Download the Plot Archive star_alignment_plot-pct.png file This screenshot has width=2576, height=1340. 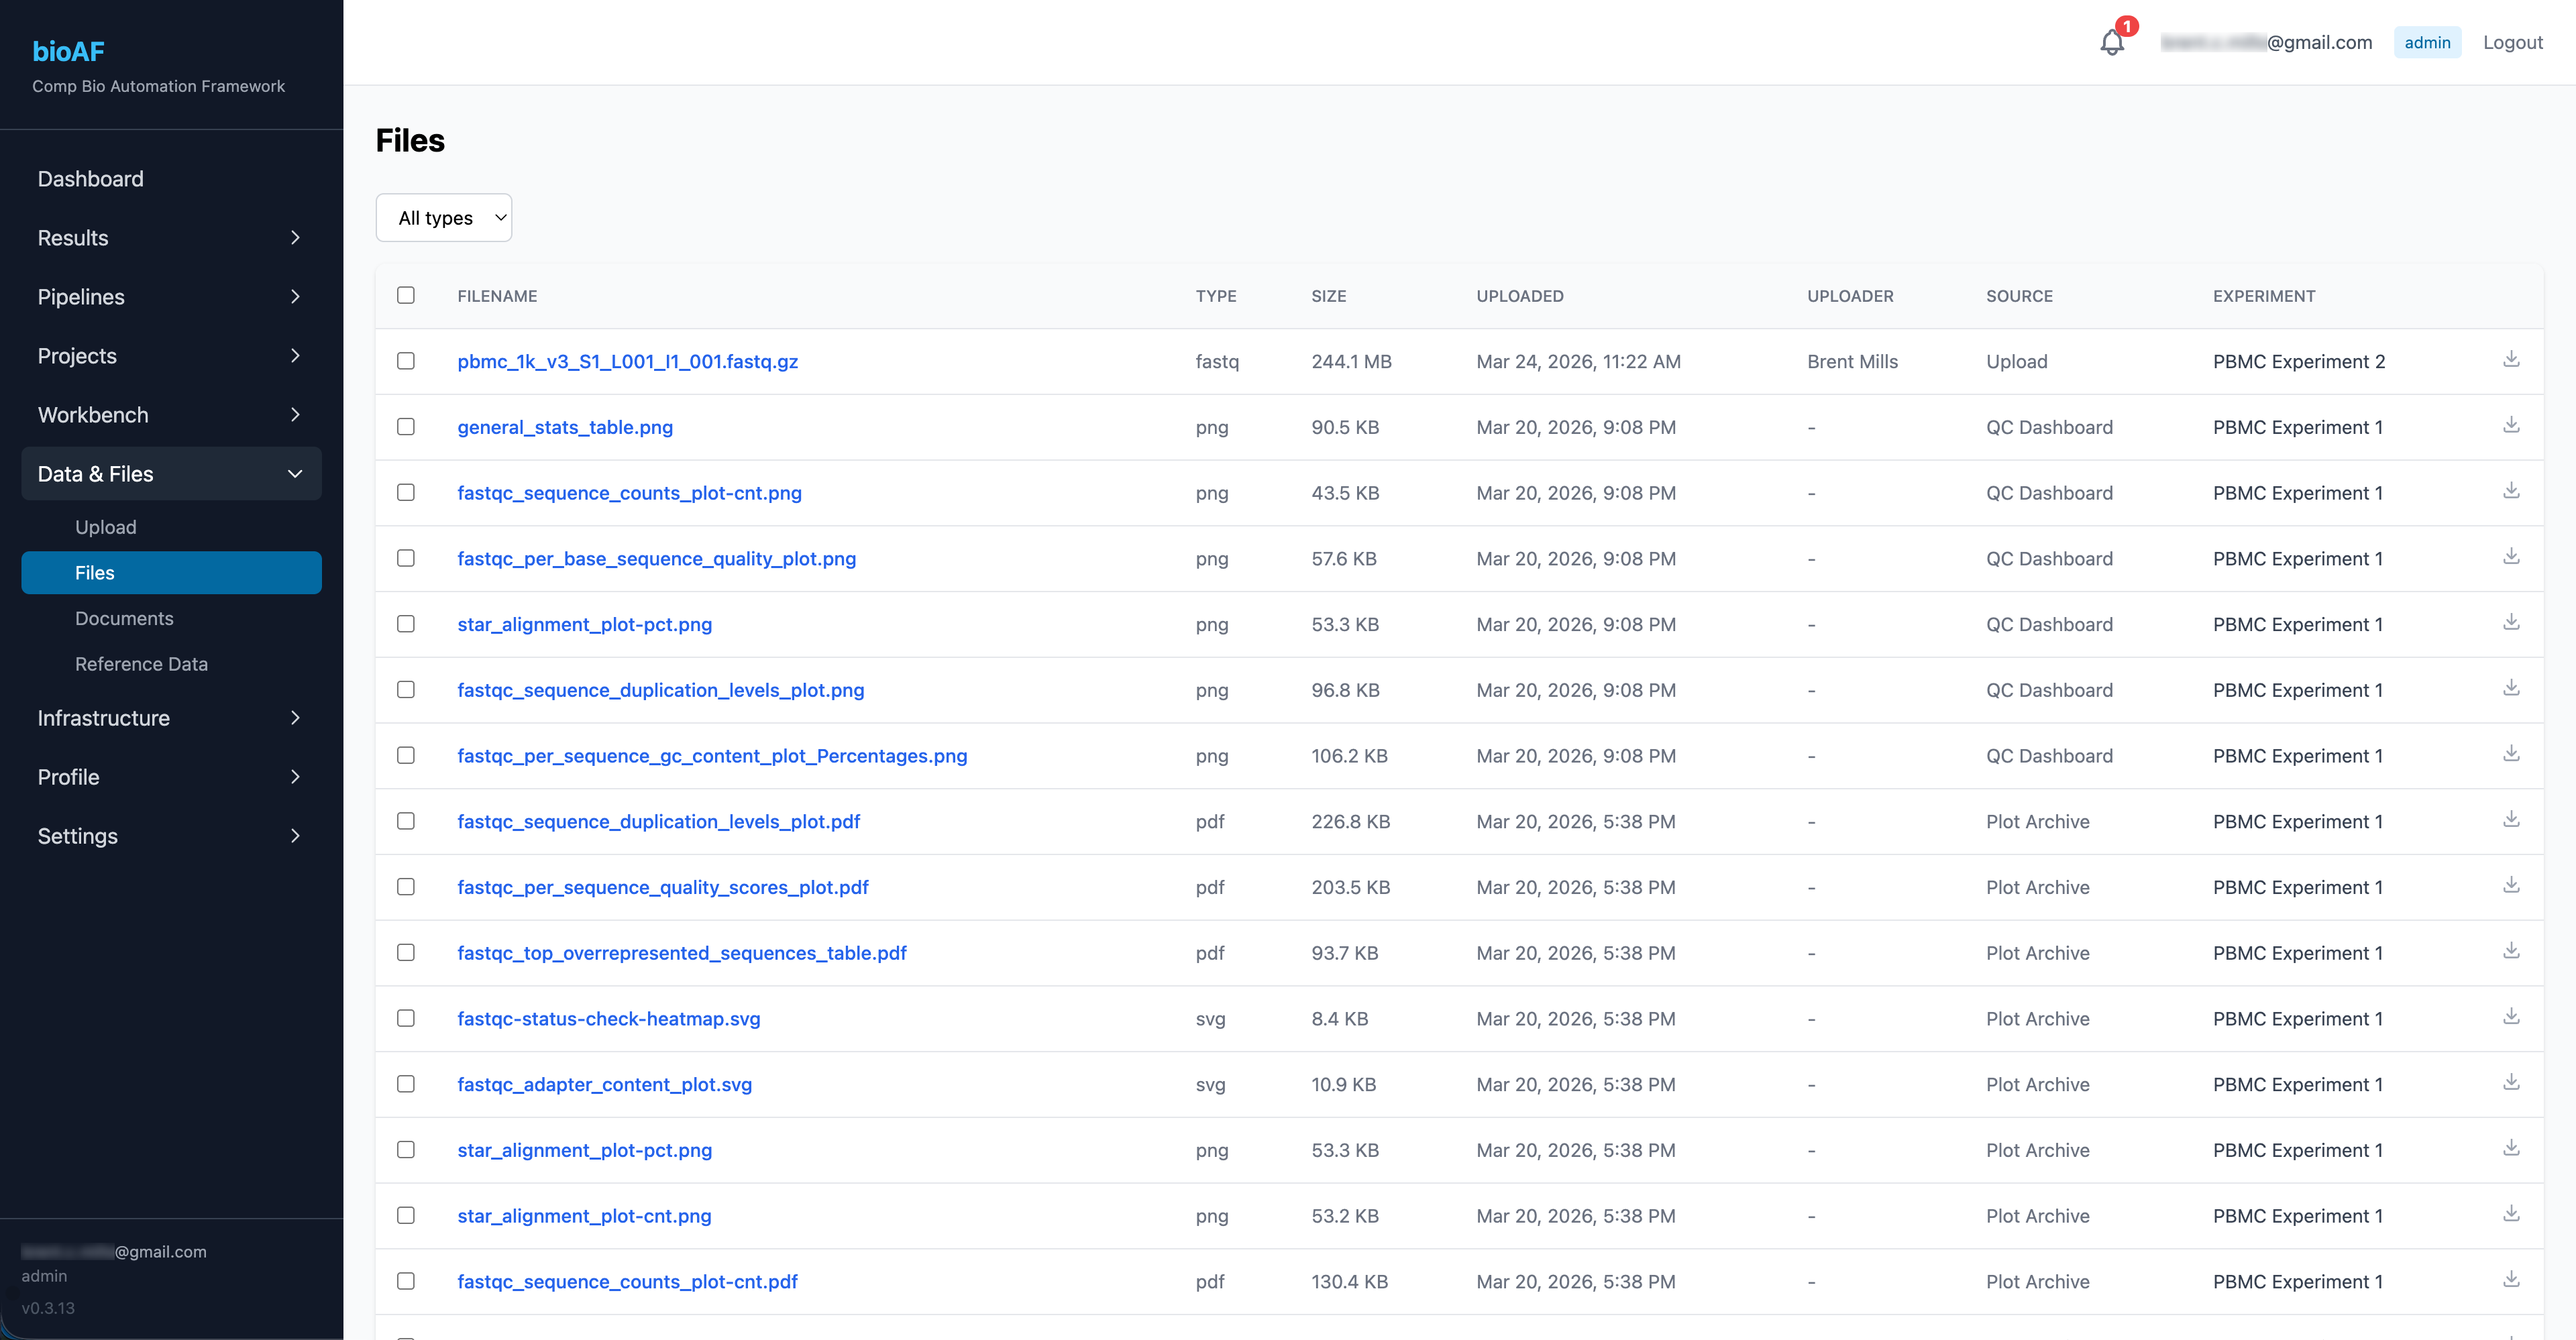[2511, 1148]
